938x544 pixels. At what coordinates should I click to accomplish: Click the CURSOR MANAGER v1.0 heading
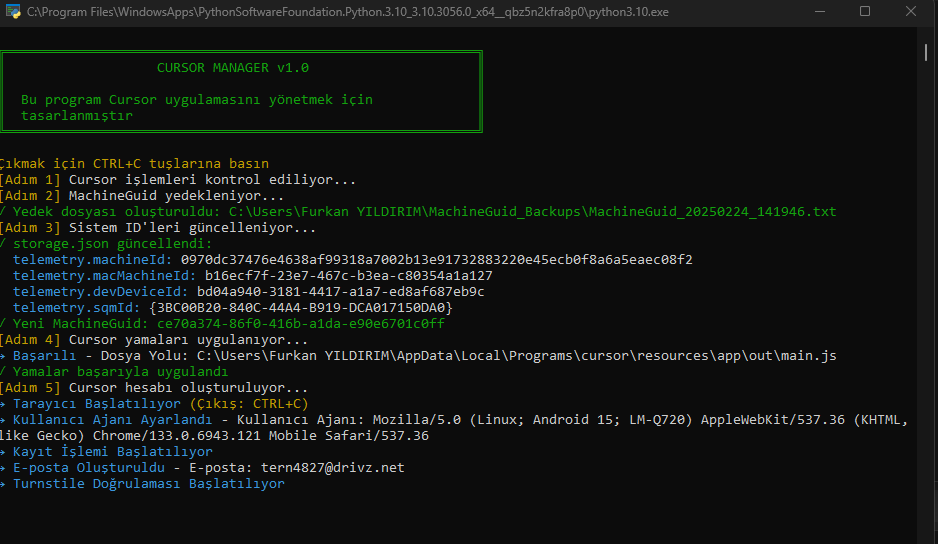coord(233,68)
